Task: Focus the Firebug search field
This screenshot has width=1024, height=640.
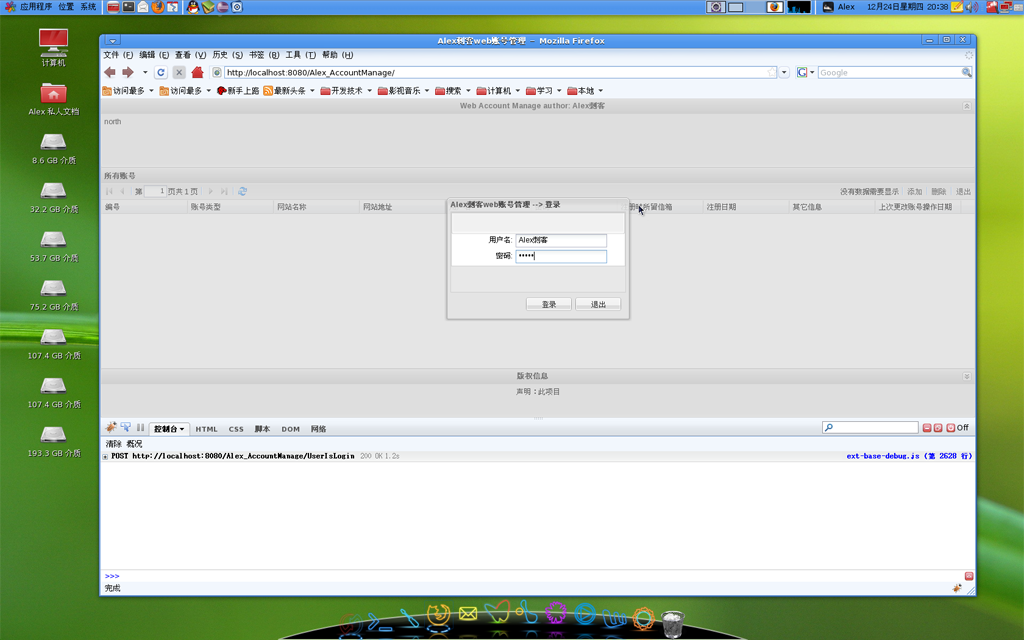Action: [871, 428]
